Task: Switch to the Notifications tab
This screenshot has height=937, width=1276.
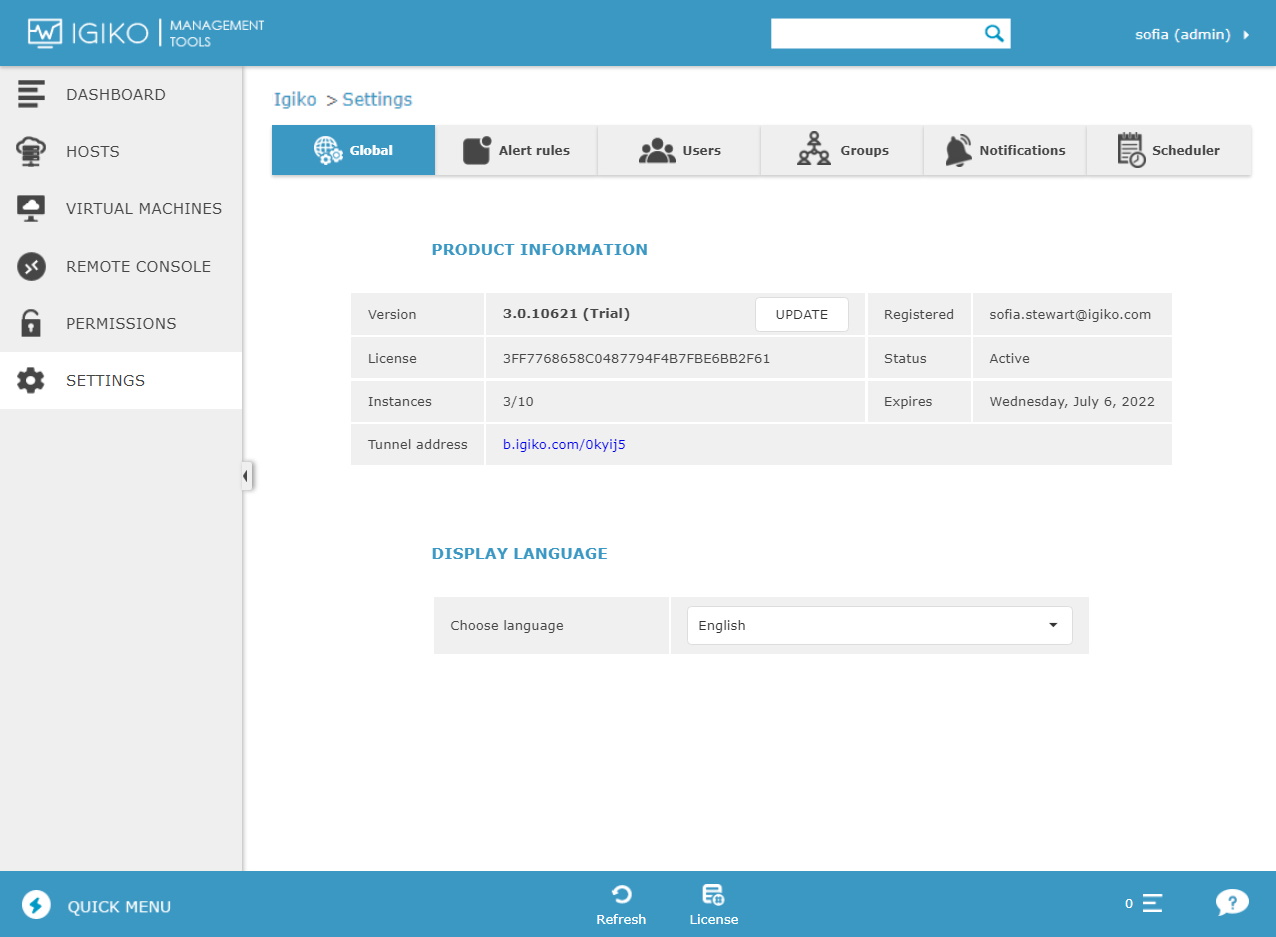Action: (1005, 150)
